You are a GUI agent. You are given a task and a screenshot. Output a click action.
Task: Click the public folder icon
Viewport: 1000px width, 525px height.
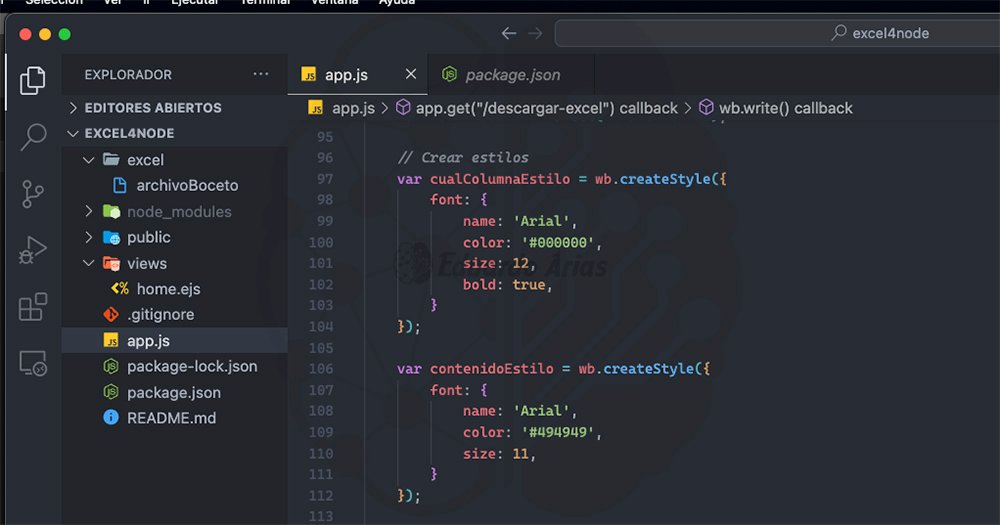click(111, 237)
